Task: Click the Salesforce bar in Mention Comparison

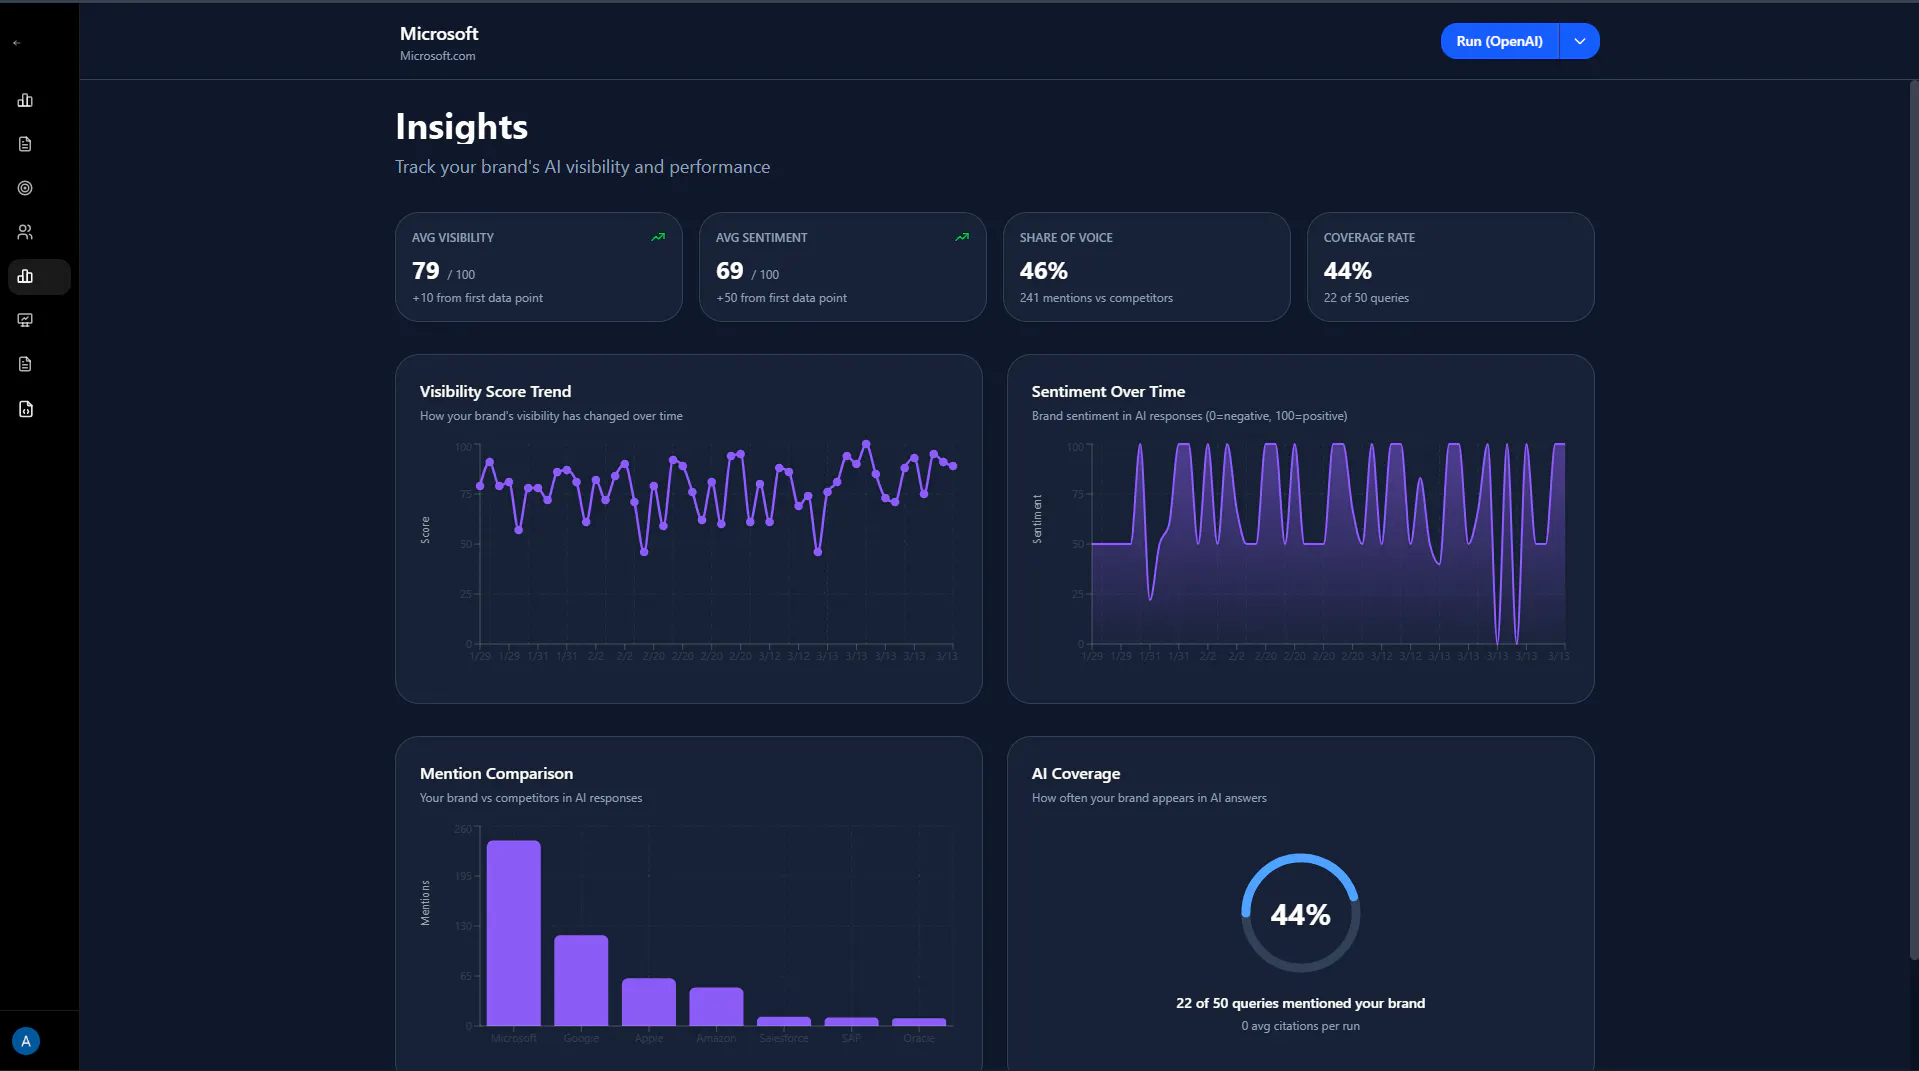Action: tap(784, 1021)
